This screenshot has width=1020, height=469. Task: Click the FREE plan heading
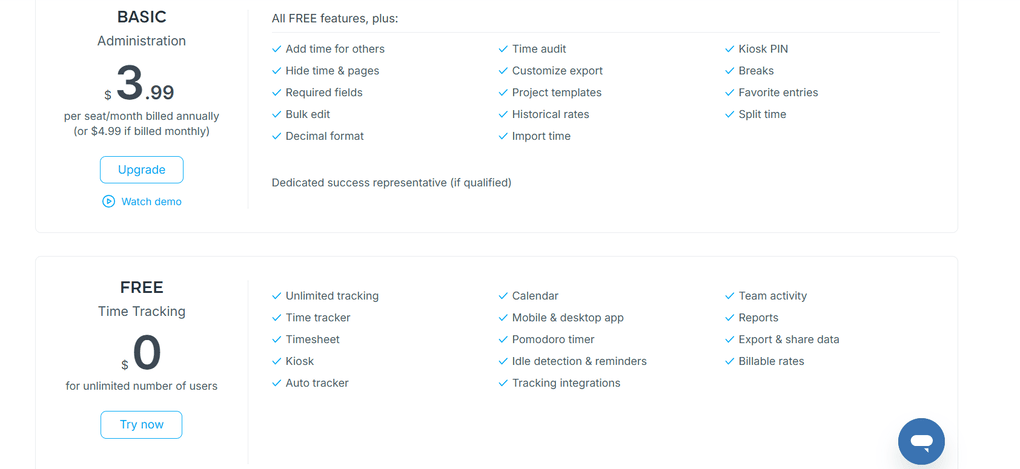tap(141, 288)
